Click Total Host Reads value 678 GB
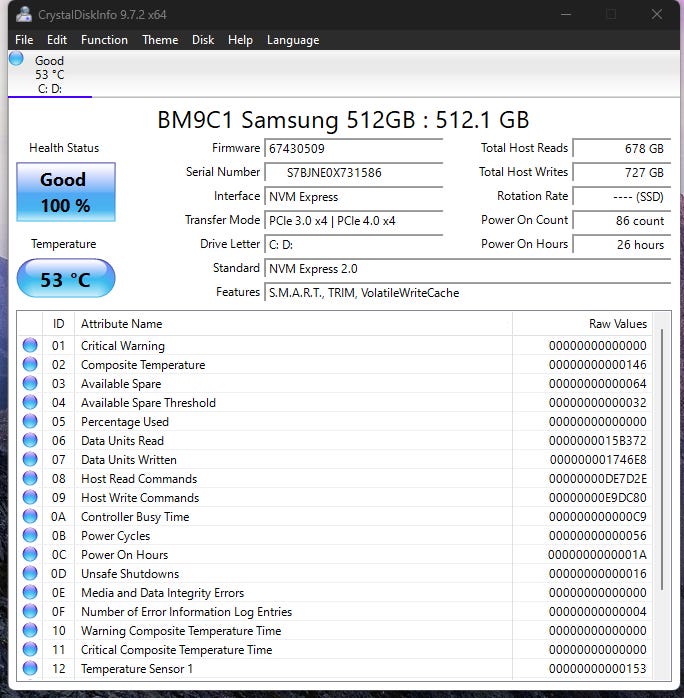This screenshot has width=684, height=698. point(621,148)
